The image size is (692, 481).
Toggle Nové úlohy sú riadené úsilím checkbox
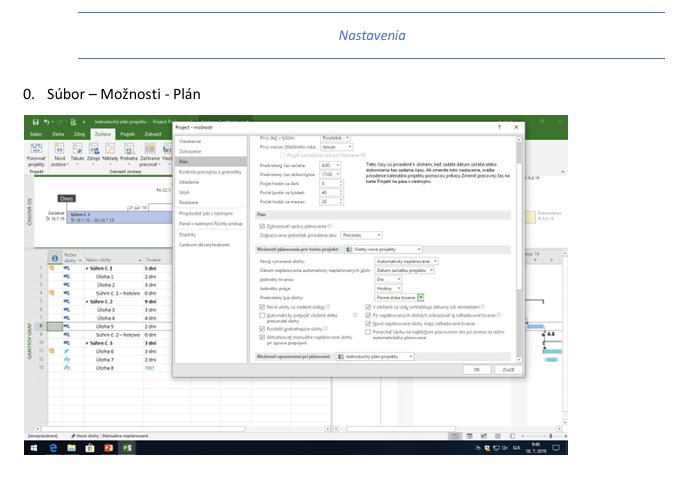tap(262, 307)
